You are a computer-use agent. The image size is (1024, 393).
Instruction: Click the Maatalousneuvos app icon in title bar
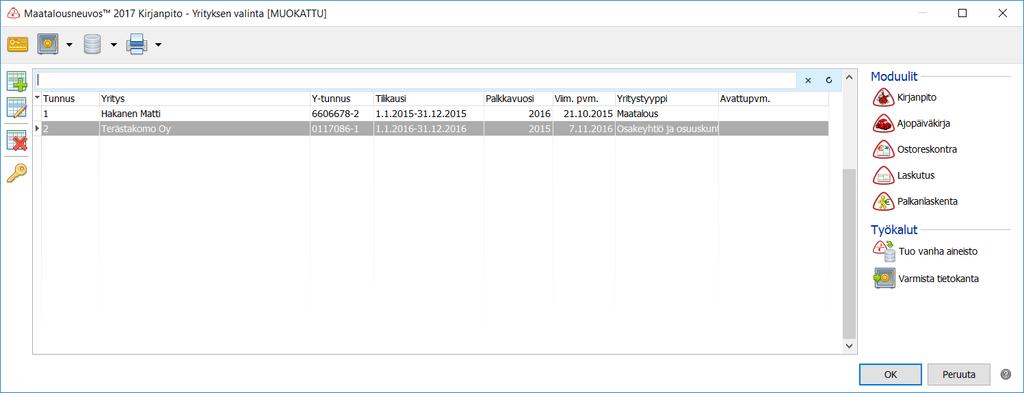tap(13, 13)
